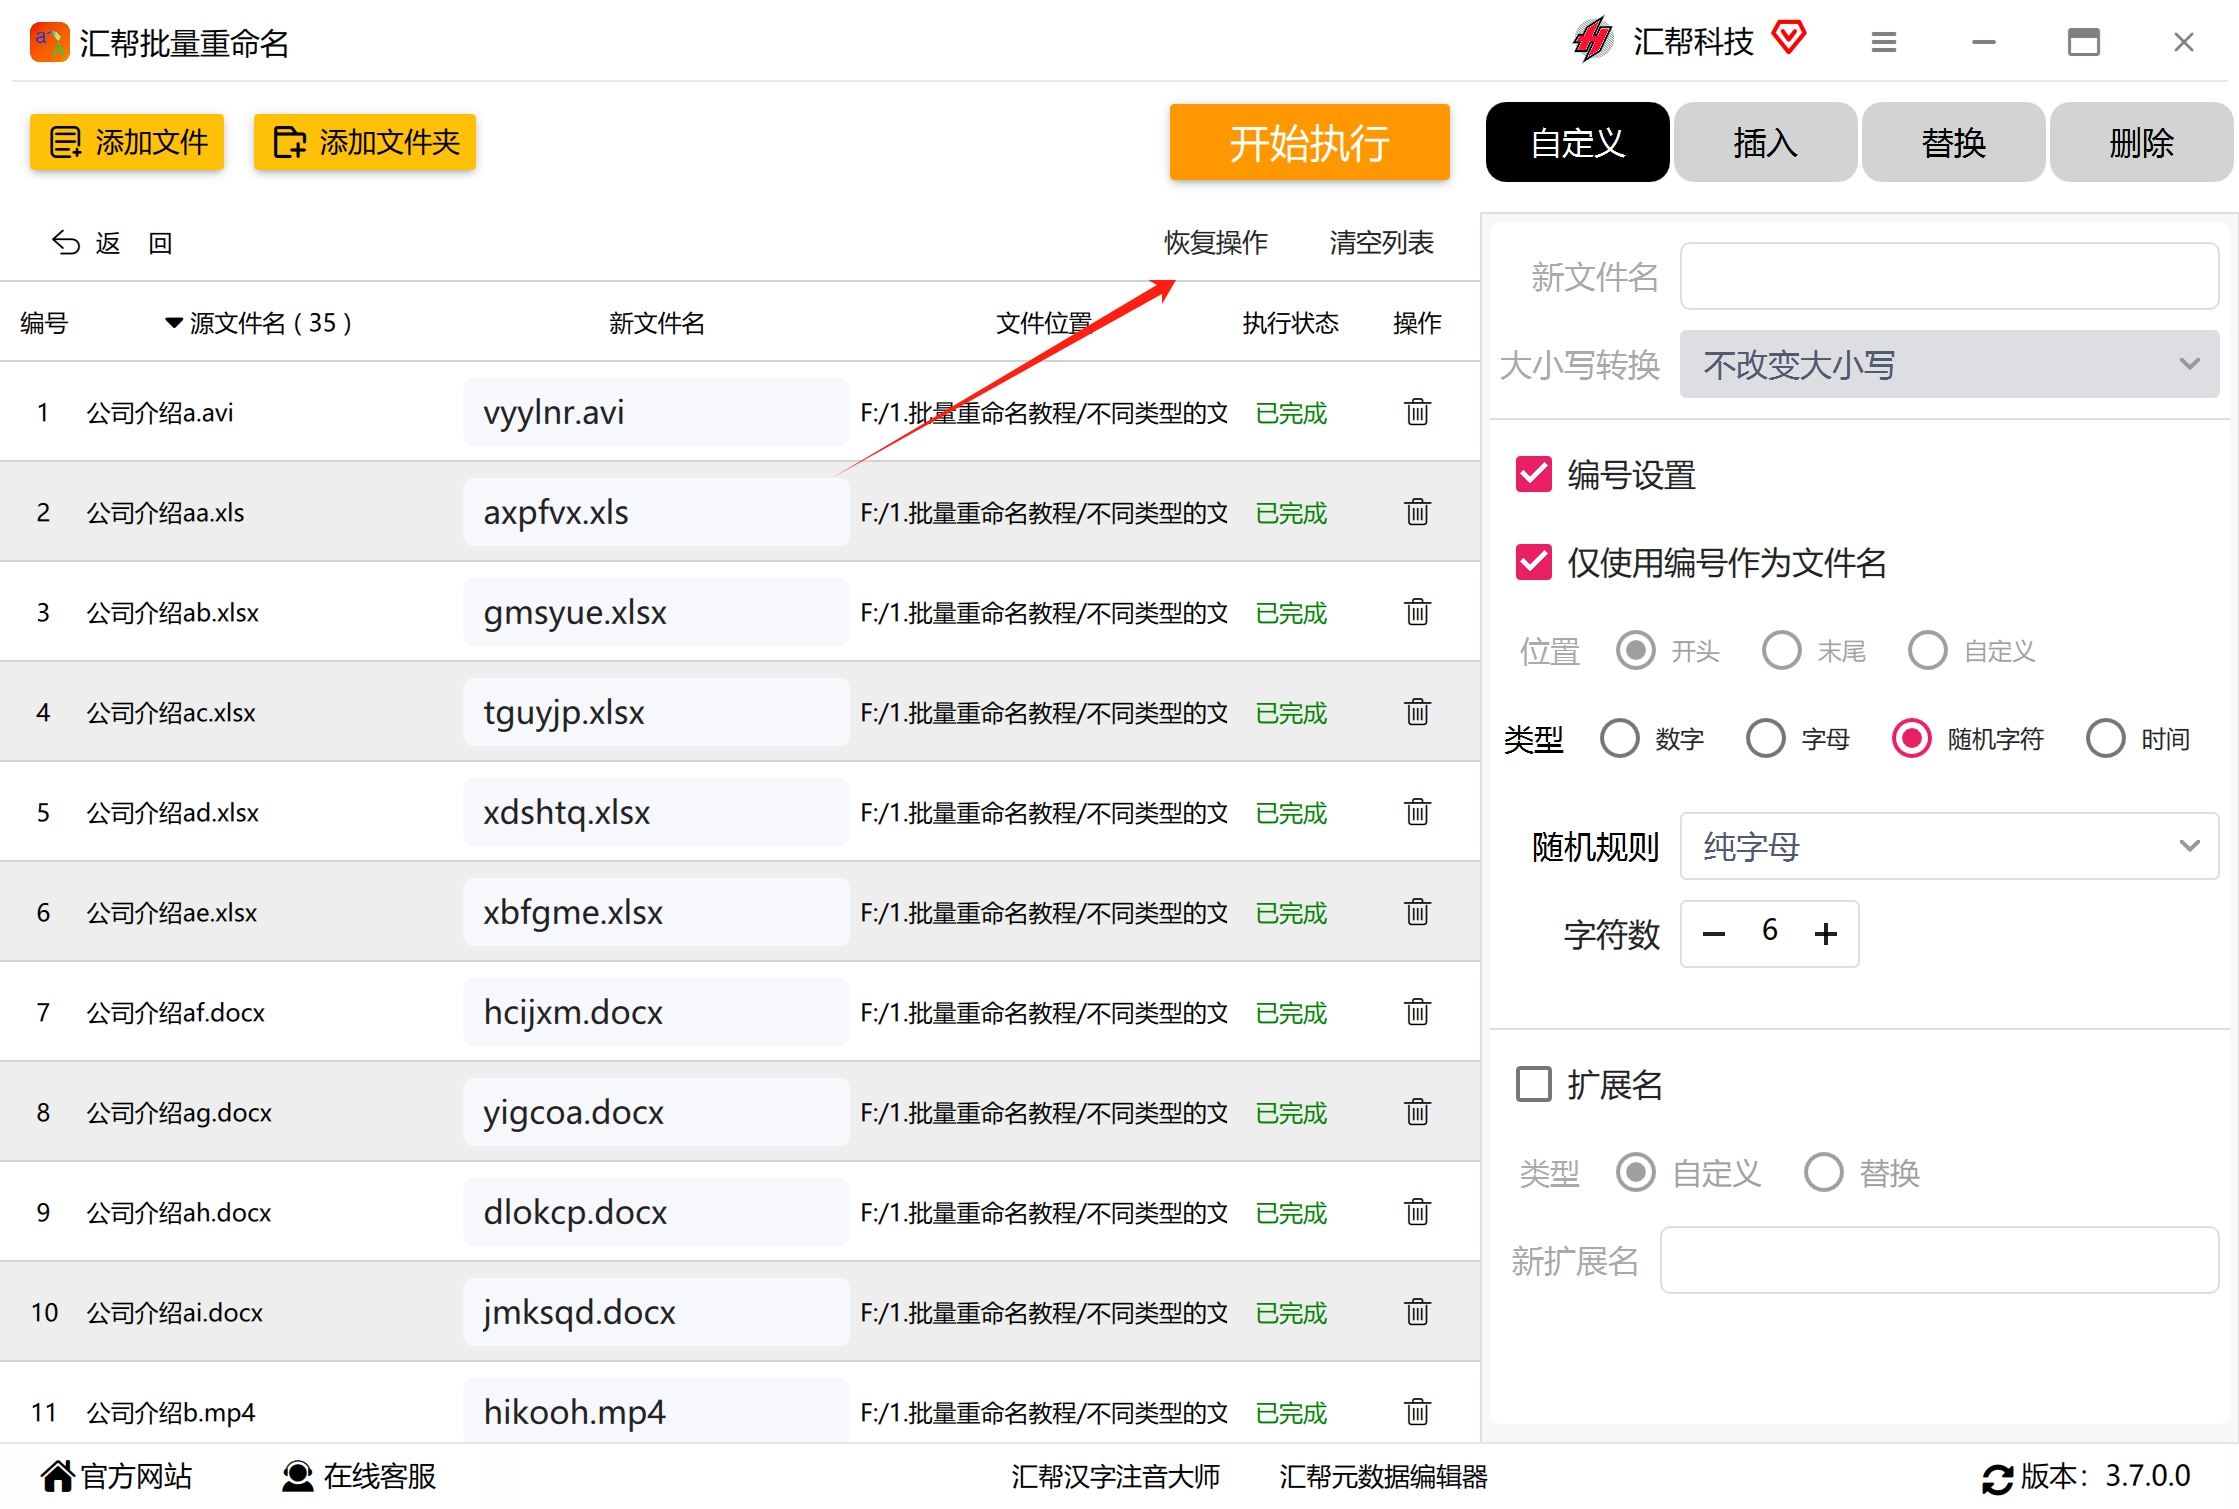This screenshot has width=2239, height=1509.
Task: Click source name 公司介绍b.mp4
Action: pyautogui.click(x=171, y=1412)
